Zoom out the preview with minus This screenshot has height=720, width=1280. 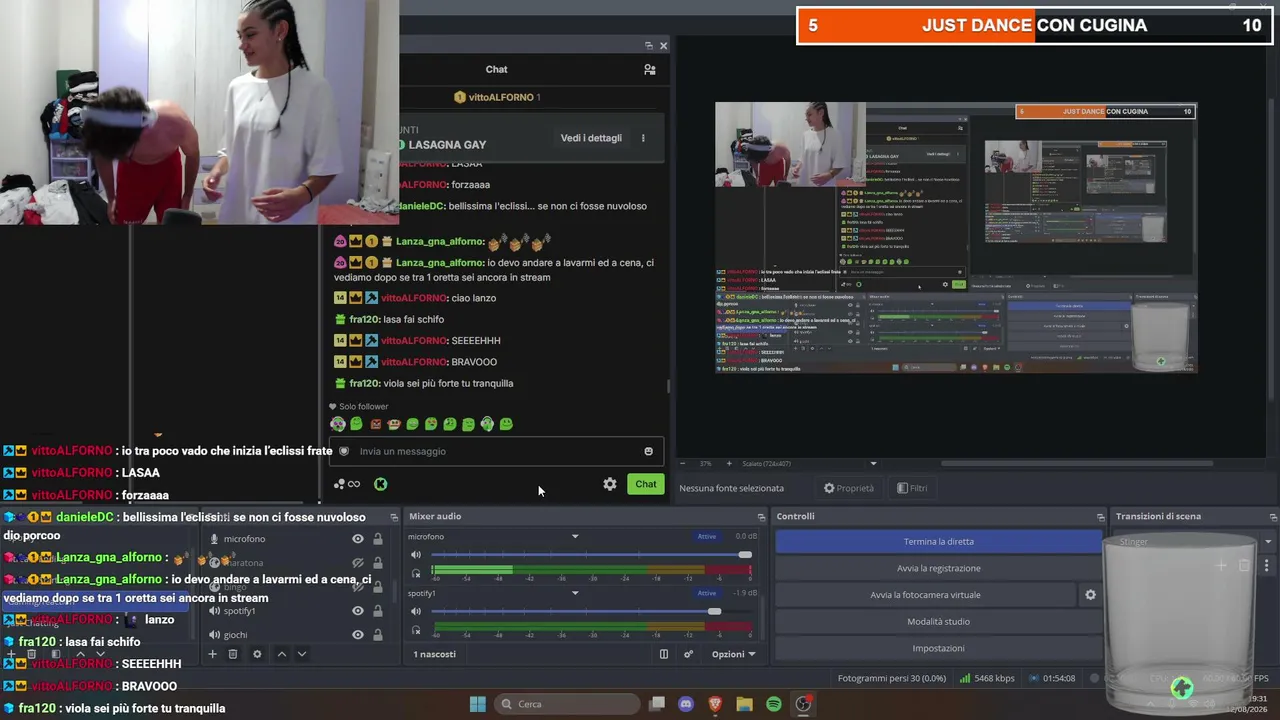(684, 464)
